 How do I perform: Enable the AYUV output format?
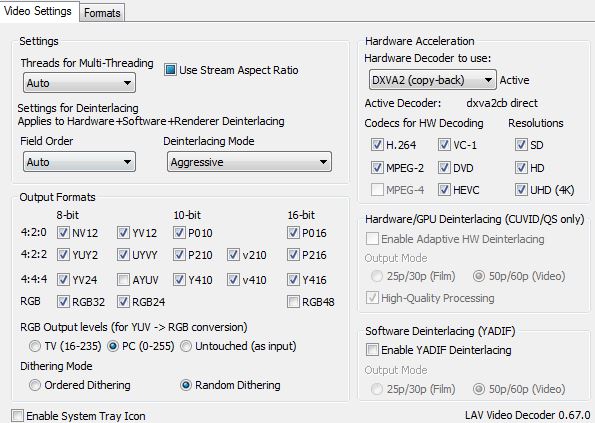[123, 280]
